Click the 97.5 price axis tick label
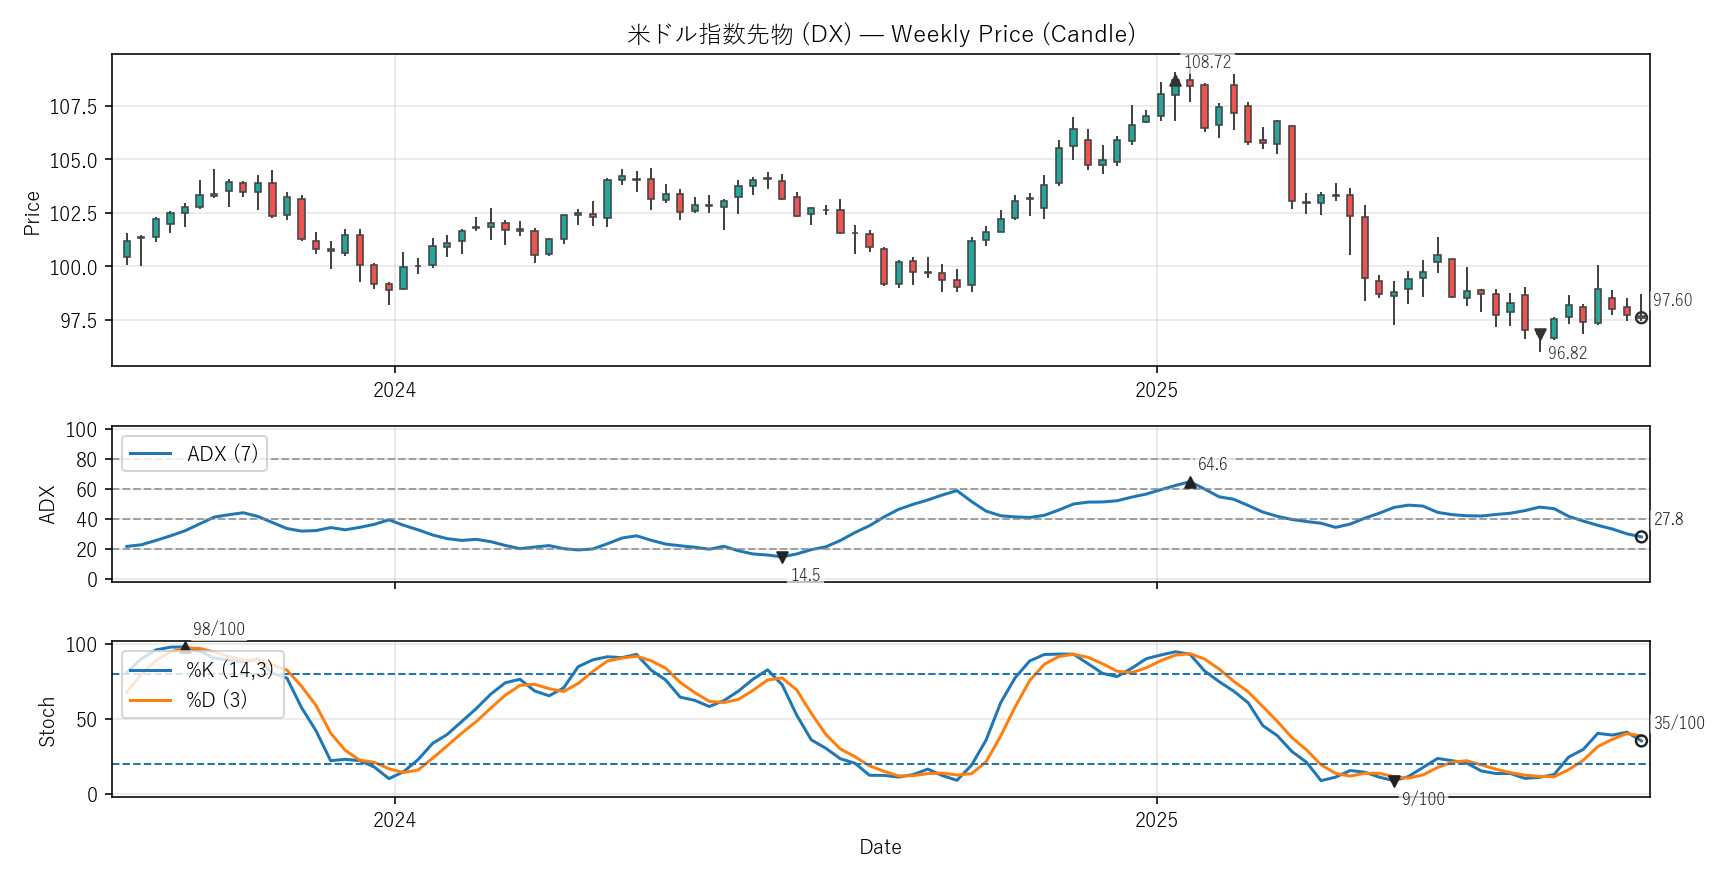Viewport: 1728px width, 878px height. (x=78, y=321)
